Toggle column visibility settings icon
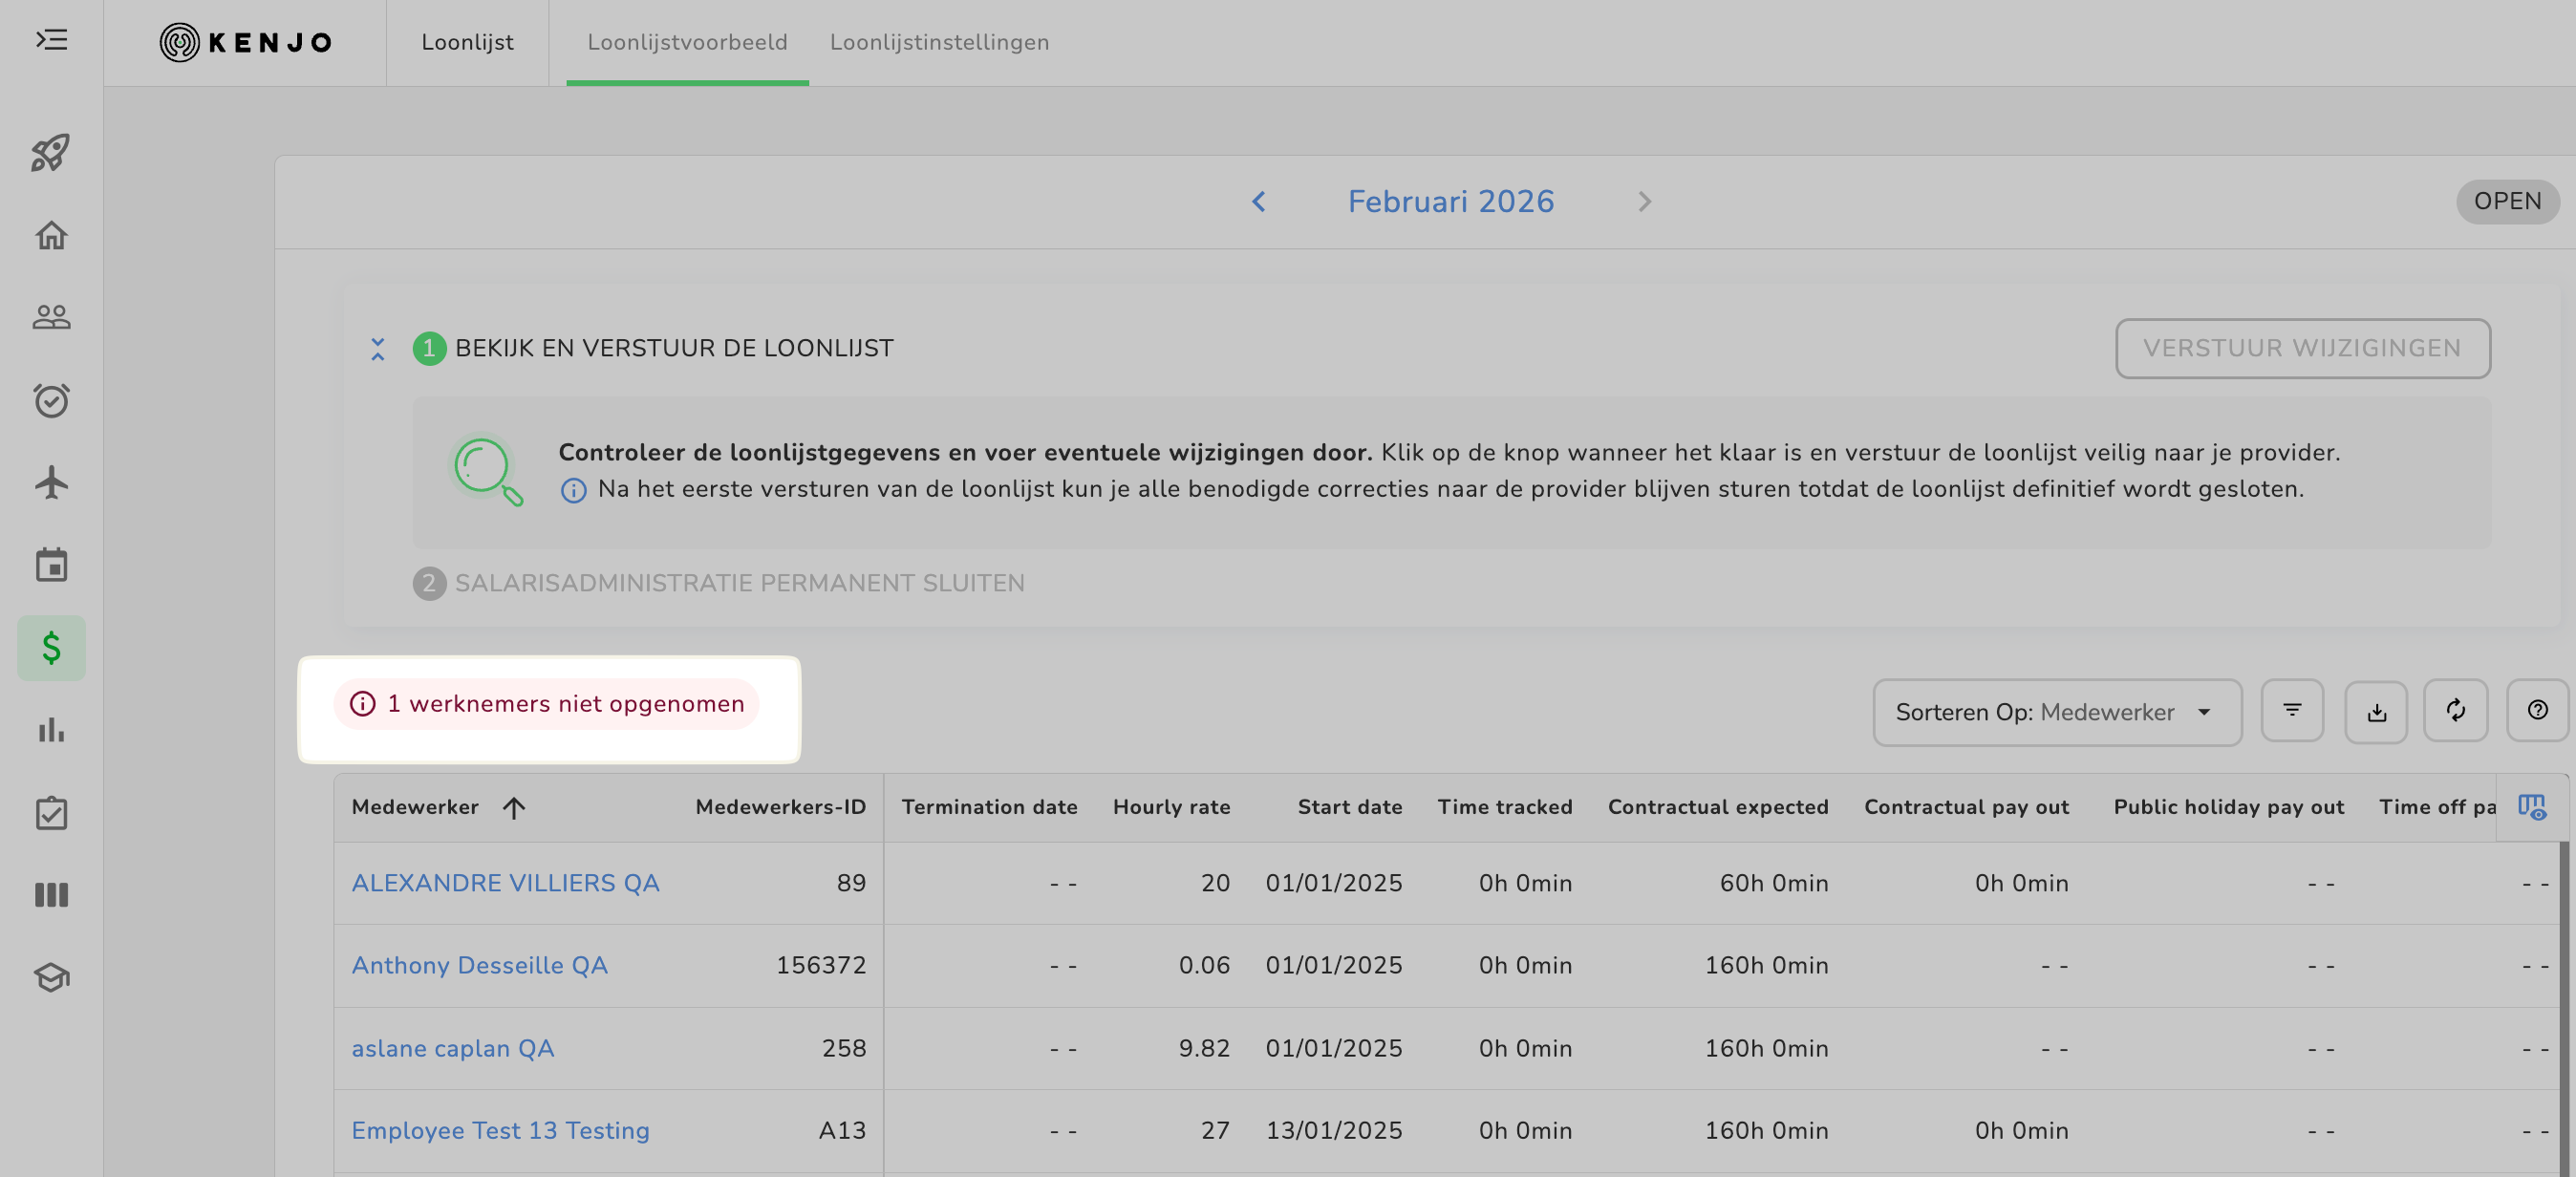This screenshot has height=1177, width=2576. pos(2531,807)
